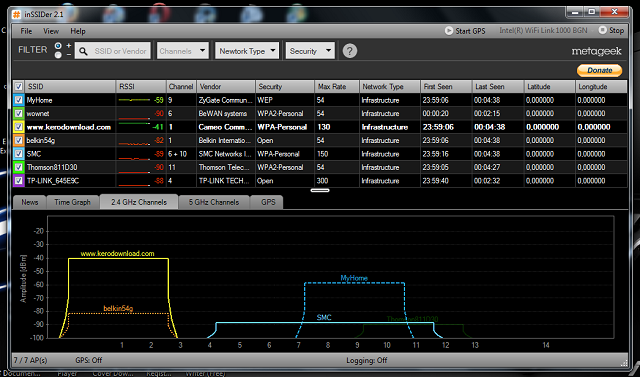The width and height of the screenshot is (640, 377).
Task: Open the Security filter dropdown
Action: [310, 51]
